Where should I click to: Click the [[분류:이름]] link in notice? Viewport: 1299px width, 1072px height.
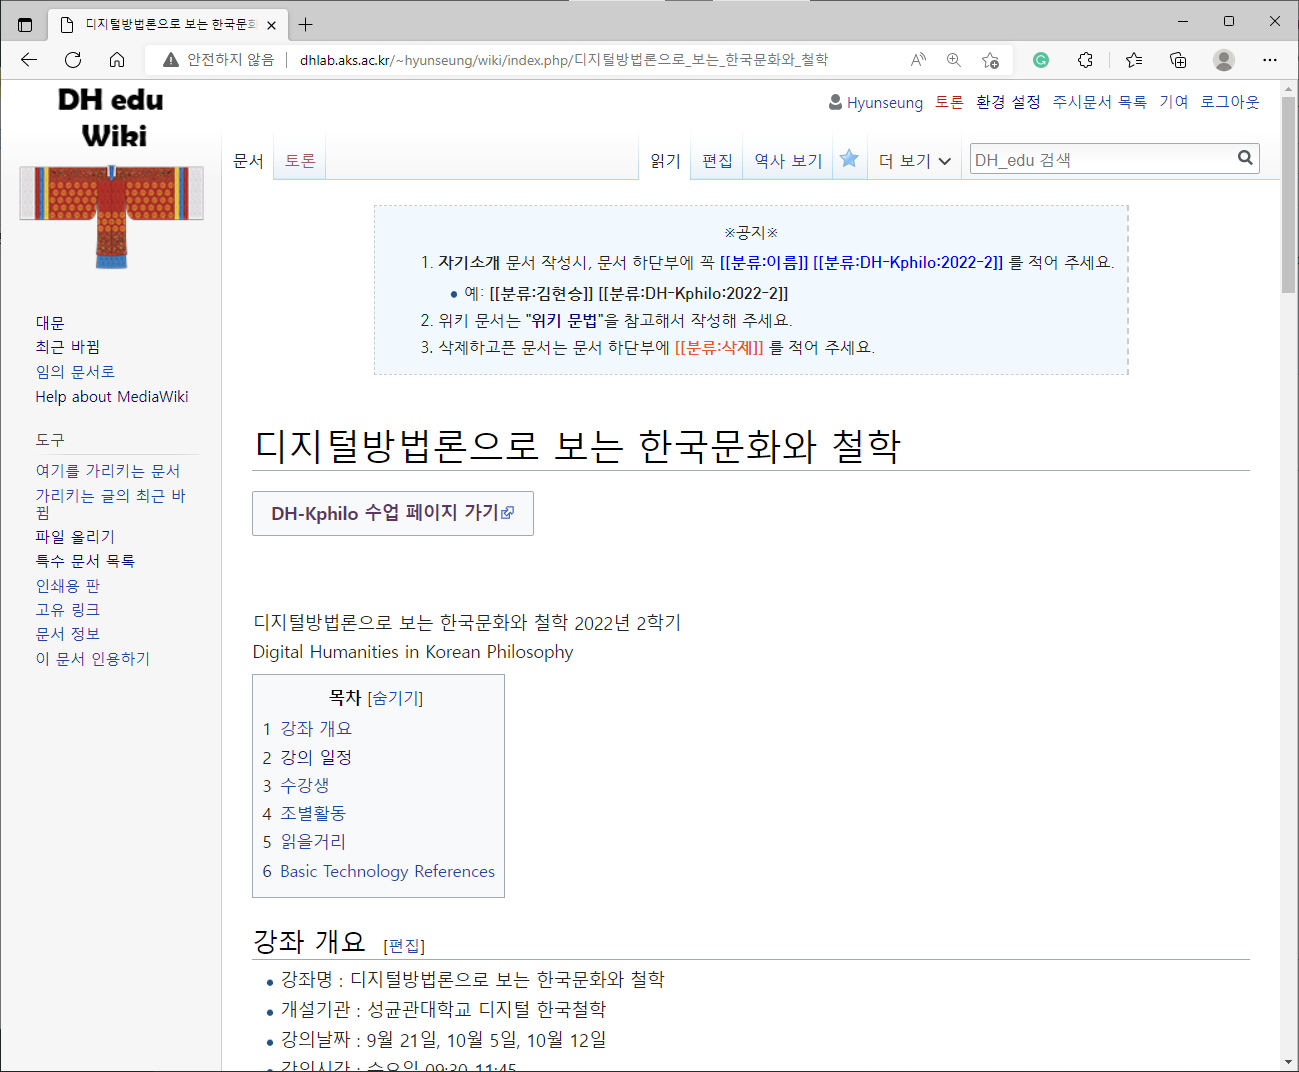pyautogui.click(x=764, y=263)
